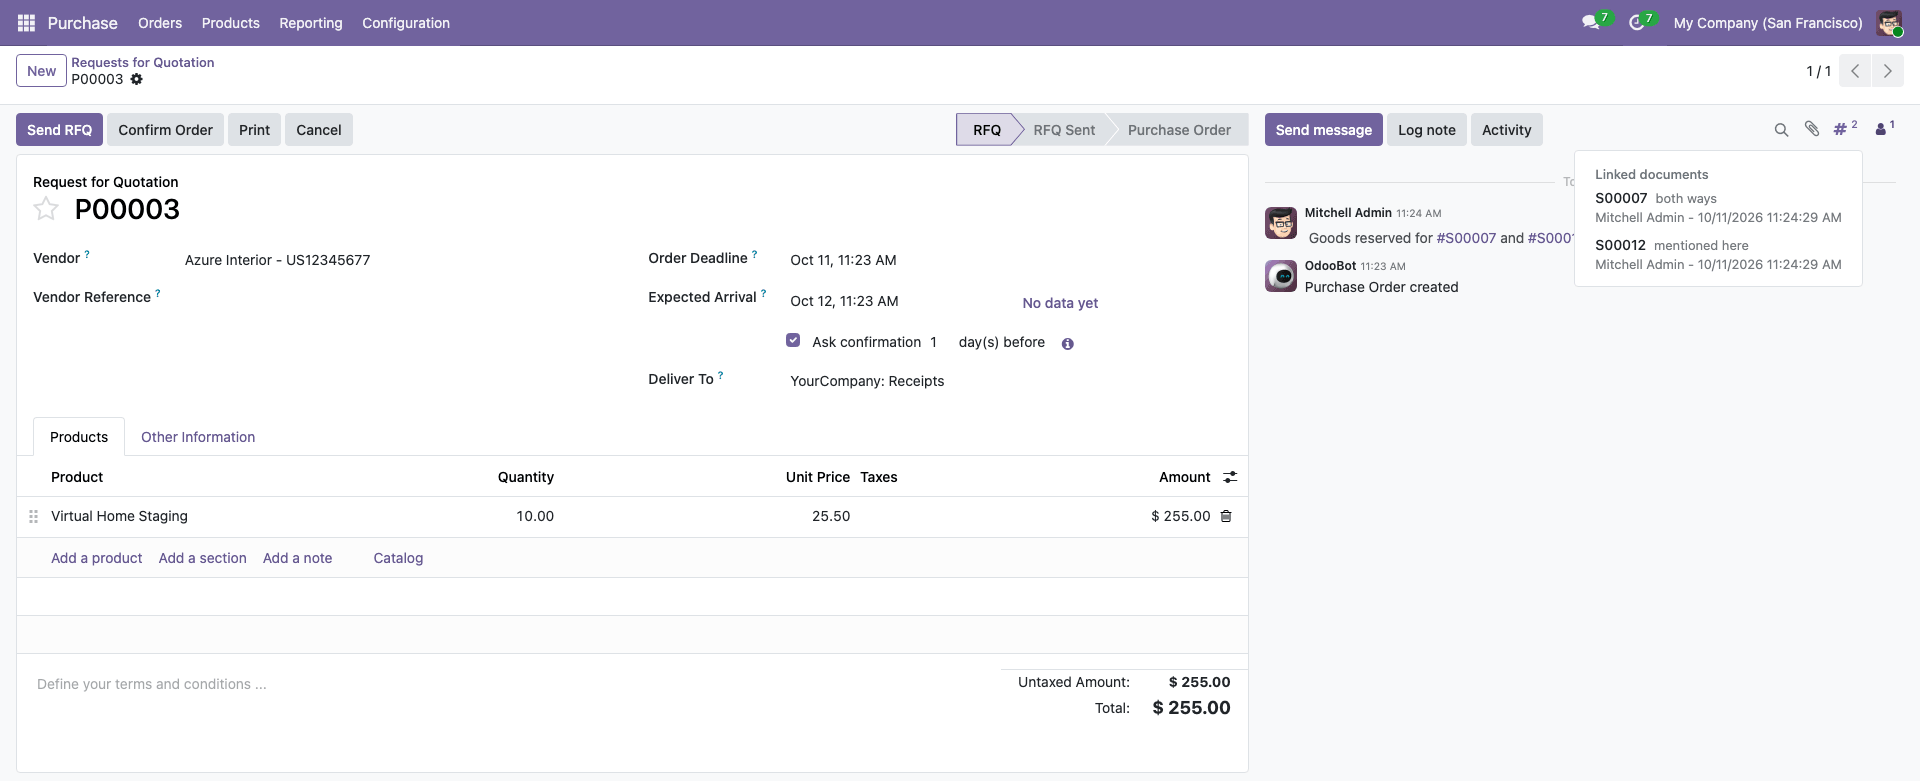
Task: Uncheck the Ask confirmation checkbox
Action: click(793, 340)
